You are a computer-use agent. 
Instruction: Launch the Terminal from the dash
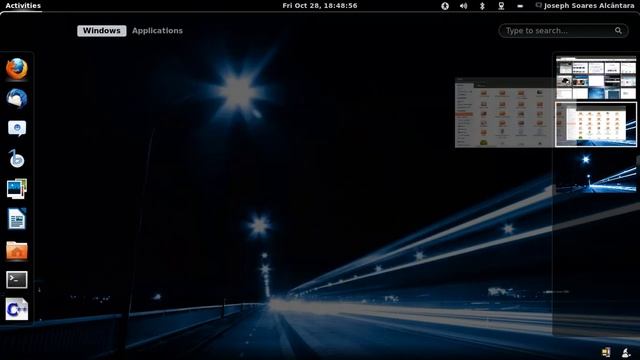17,280
